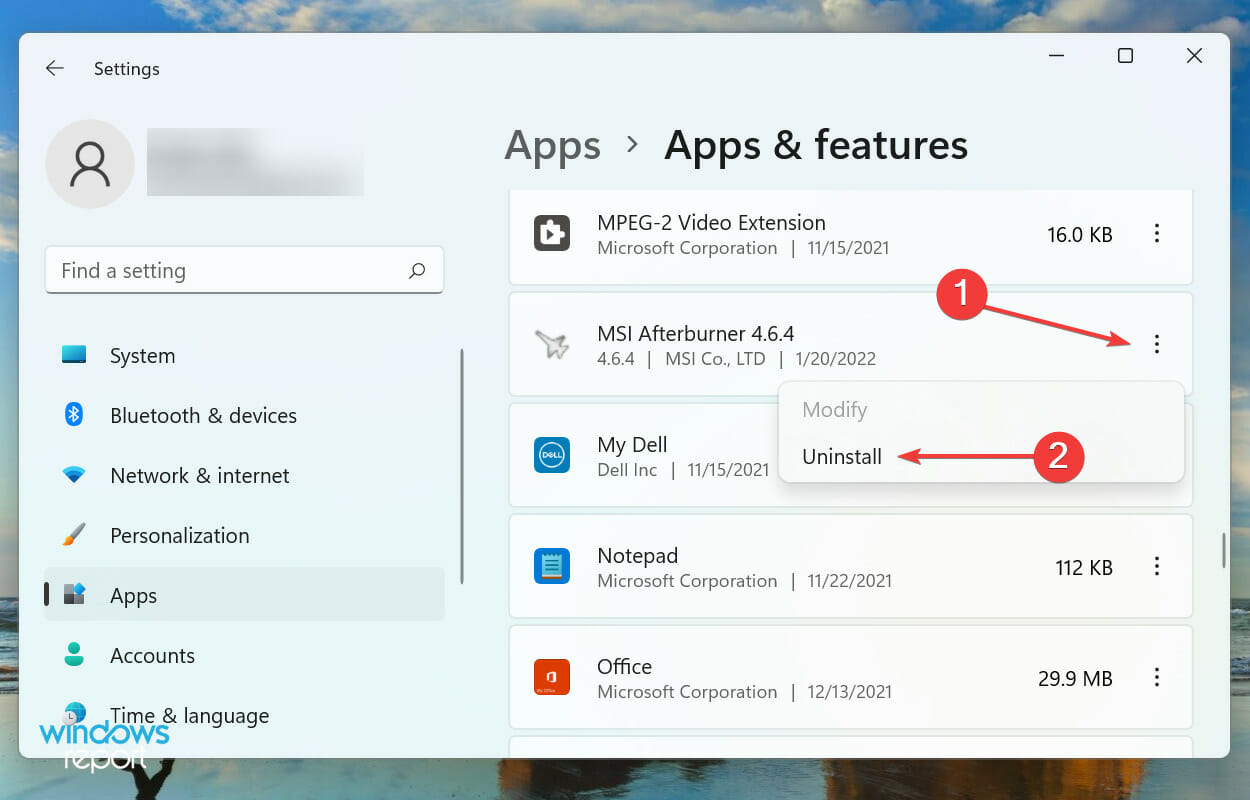This screenshot has height=800, width=1250.
Task: Open Personalization category
Action: 244,536
